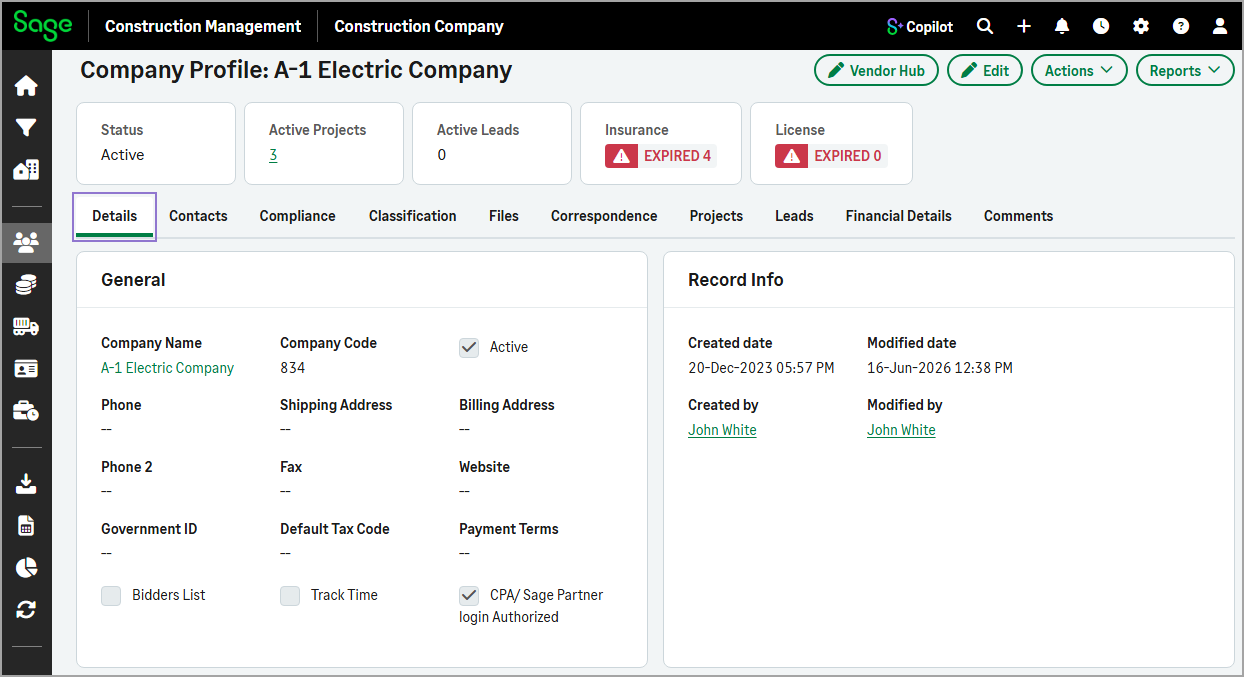Open the Active Projects count link
1244x677 pixels.
pos(273,155)
